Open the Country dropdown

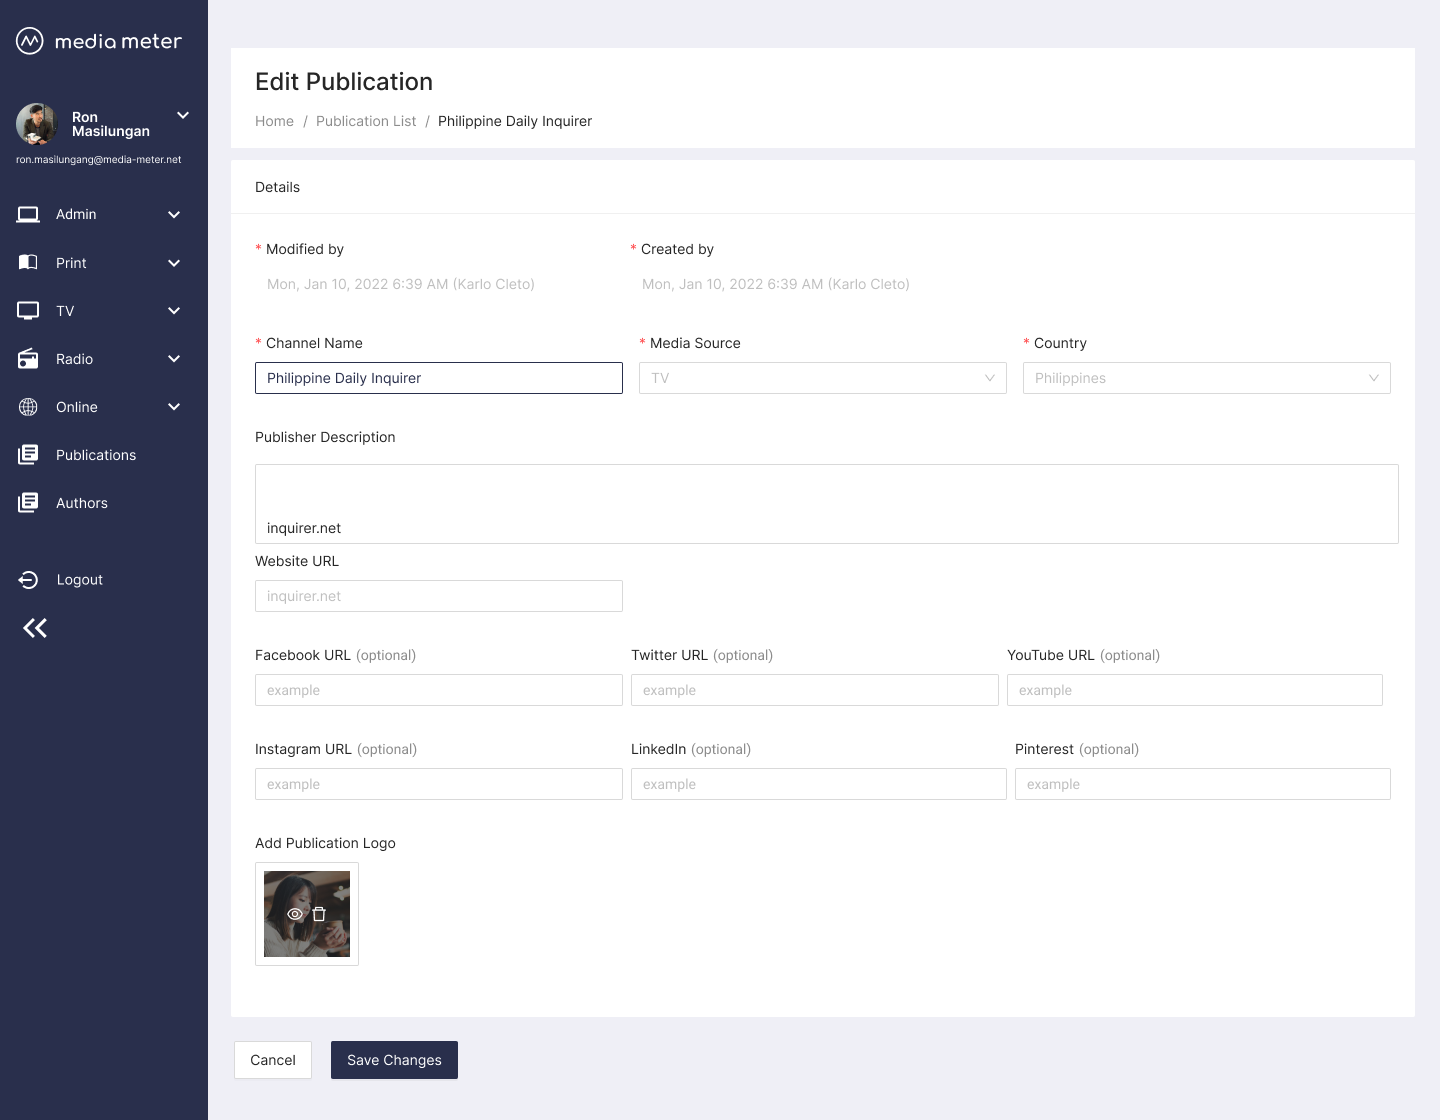[x=1206, y=378]
